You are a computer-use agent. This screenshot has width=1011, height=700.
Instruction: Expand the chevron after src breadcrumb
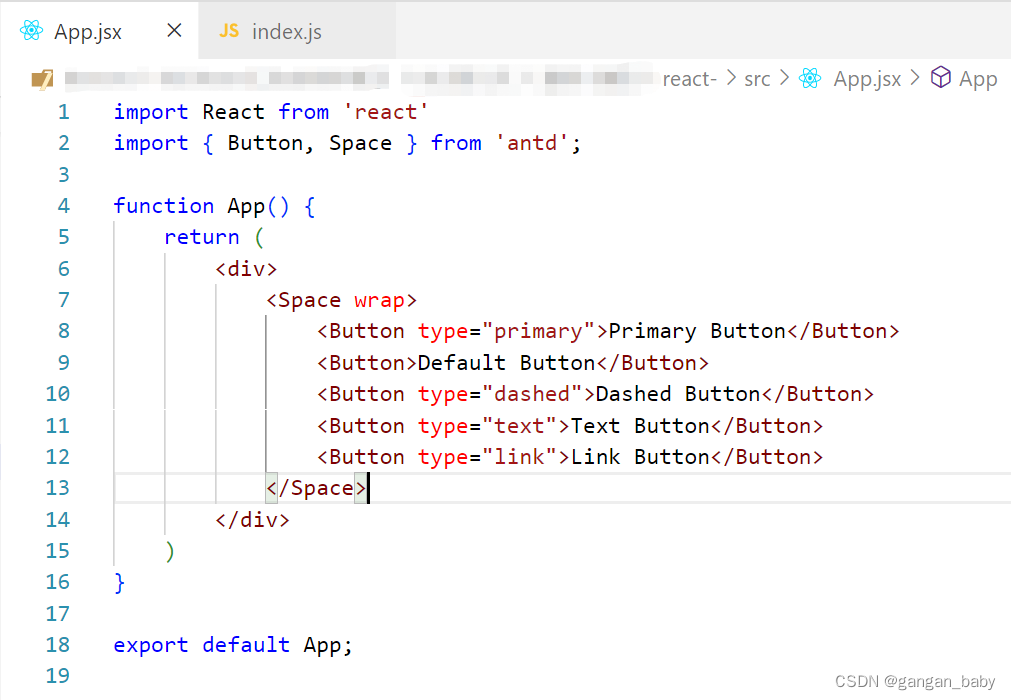784,78
